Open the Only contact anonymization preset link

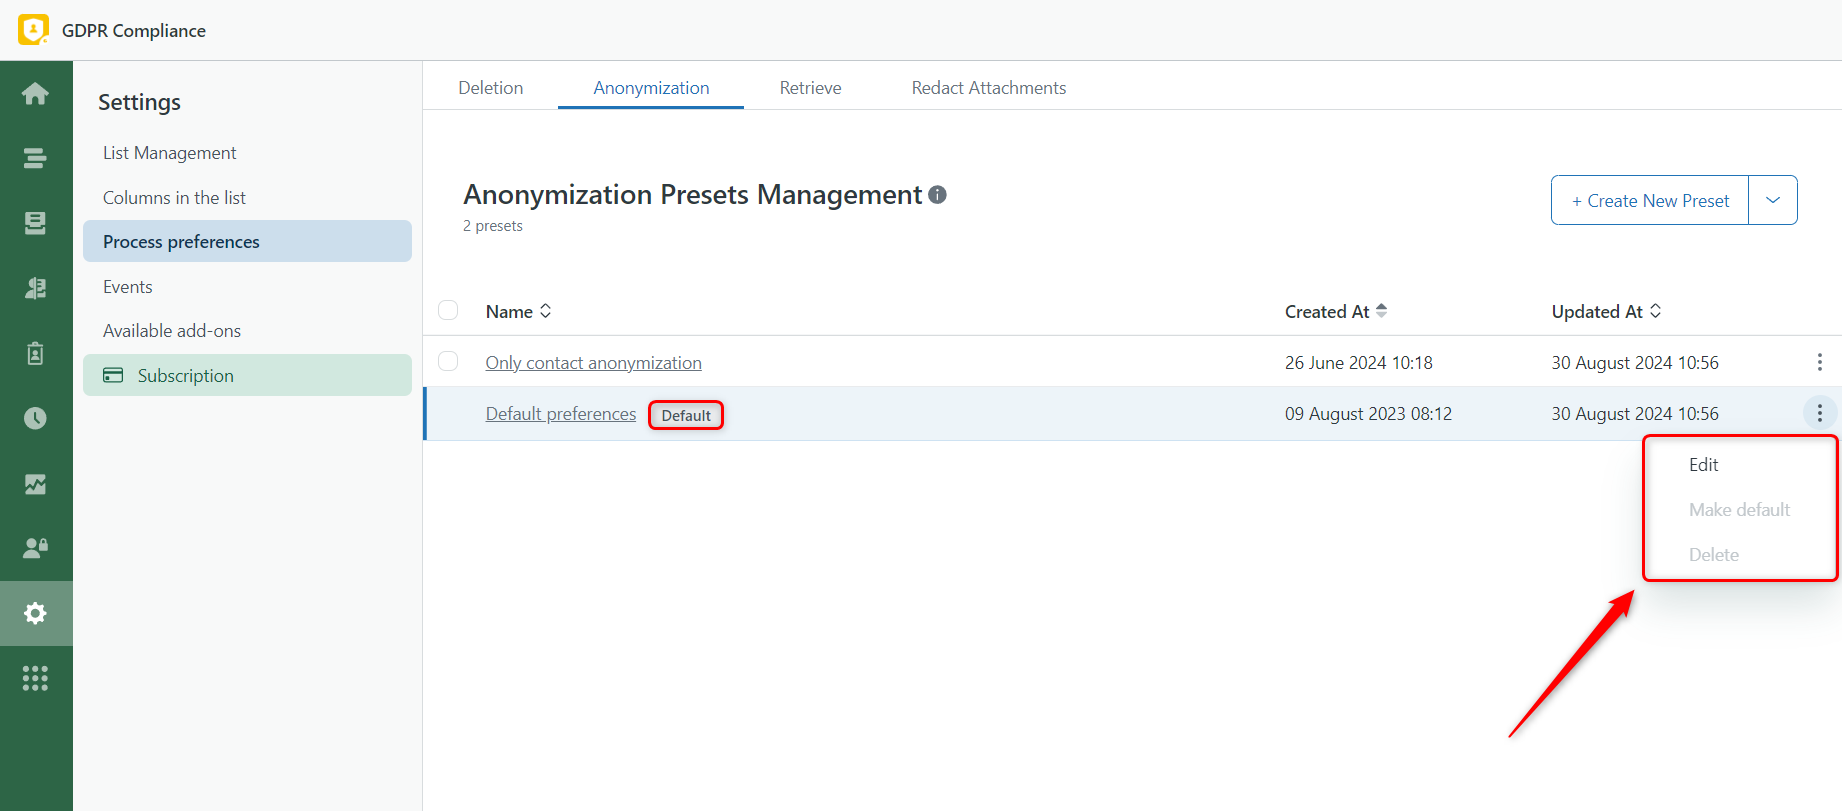pos(594,363)
